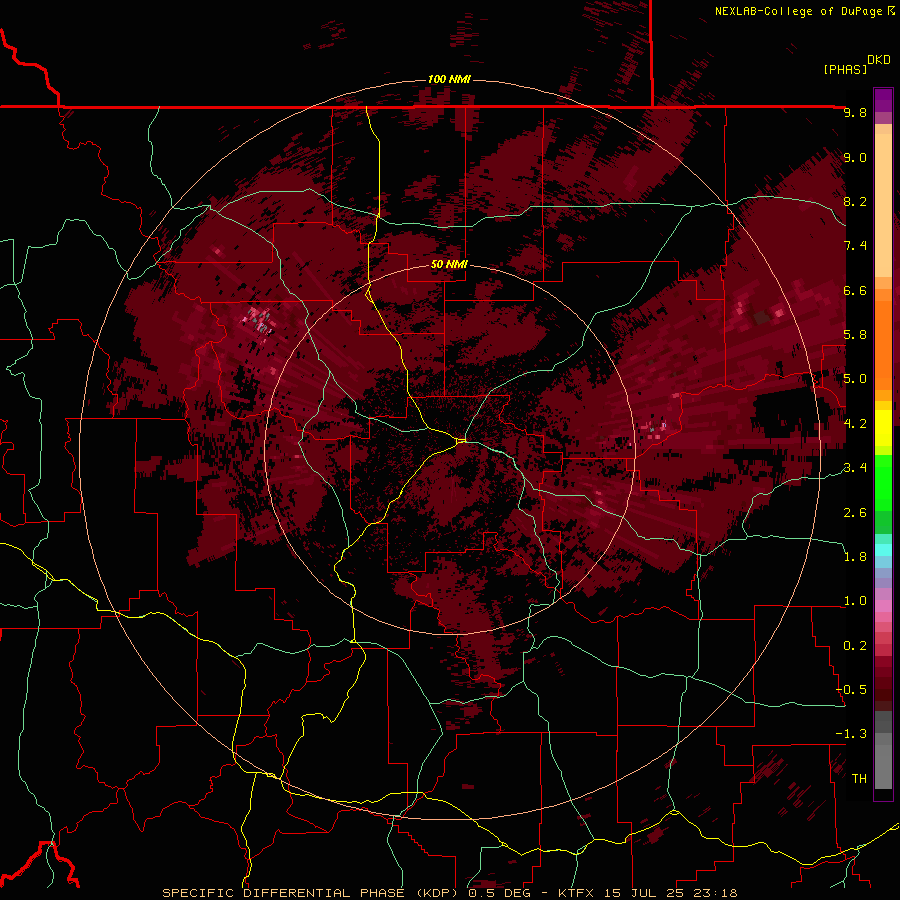Pick the bright green swatch beside the 3.4 value
900x900 pixels.
(x=883, y=482)
